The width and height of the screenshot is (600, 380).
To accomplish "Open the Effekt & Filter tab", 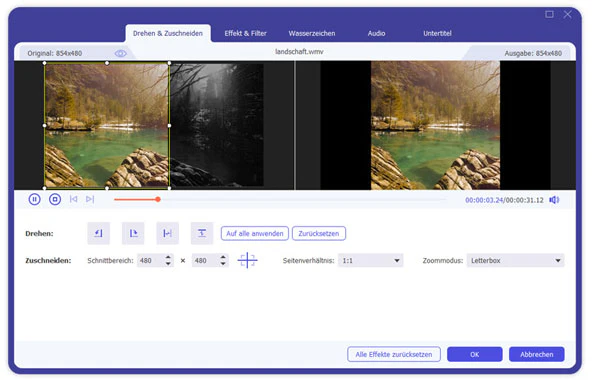I will point(246,33).
